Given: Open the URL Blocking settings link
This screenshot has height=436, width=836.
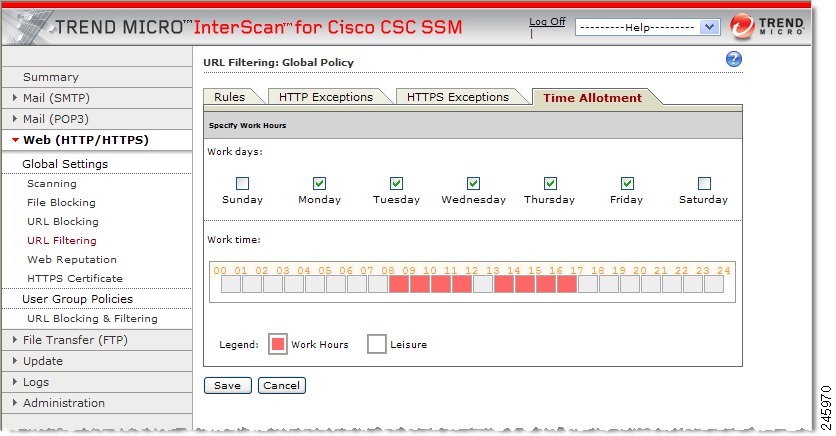Looking at the screenshot, I should coord(63,221).
